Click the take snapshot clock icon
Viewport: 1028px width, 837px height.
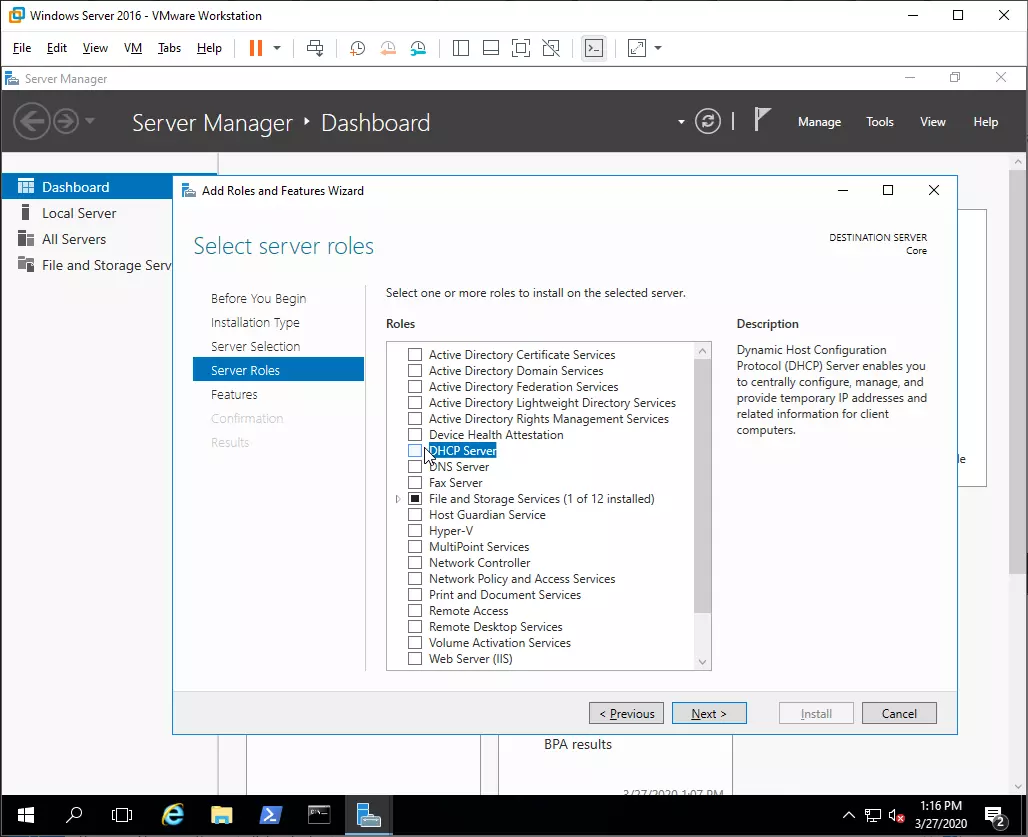pos(357,48)
